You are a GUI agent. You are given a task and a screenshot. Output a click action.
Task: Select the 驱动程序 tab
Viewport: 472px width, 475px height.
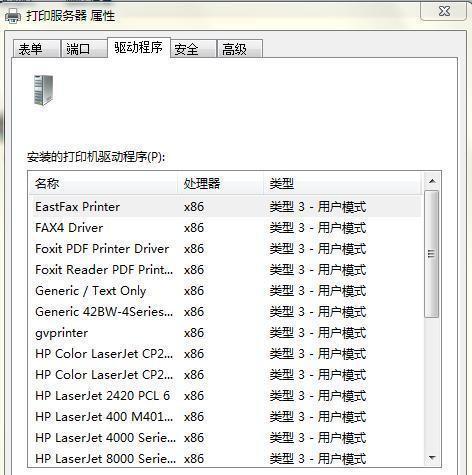coord(139,47)
